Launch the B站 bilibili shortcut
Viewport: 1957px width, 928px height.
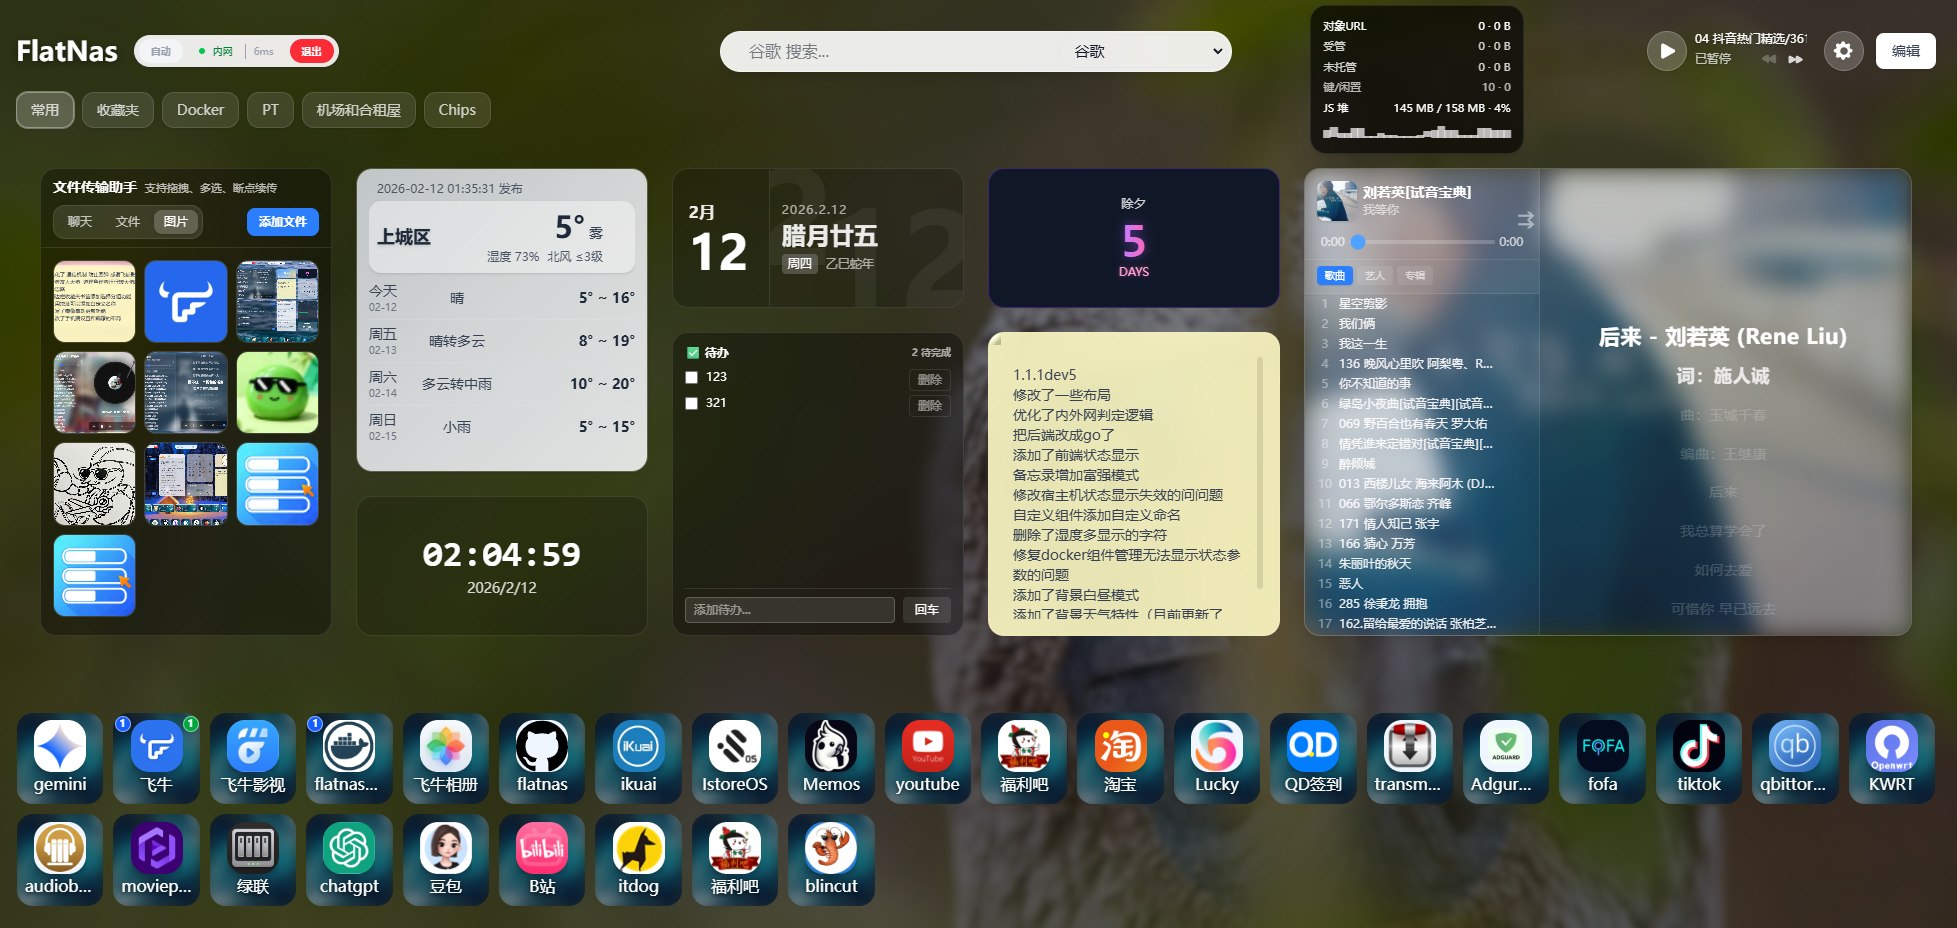coord(541,860)
